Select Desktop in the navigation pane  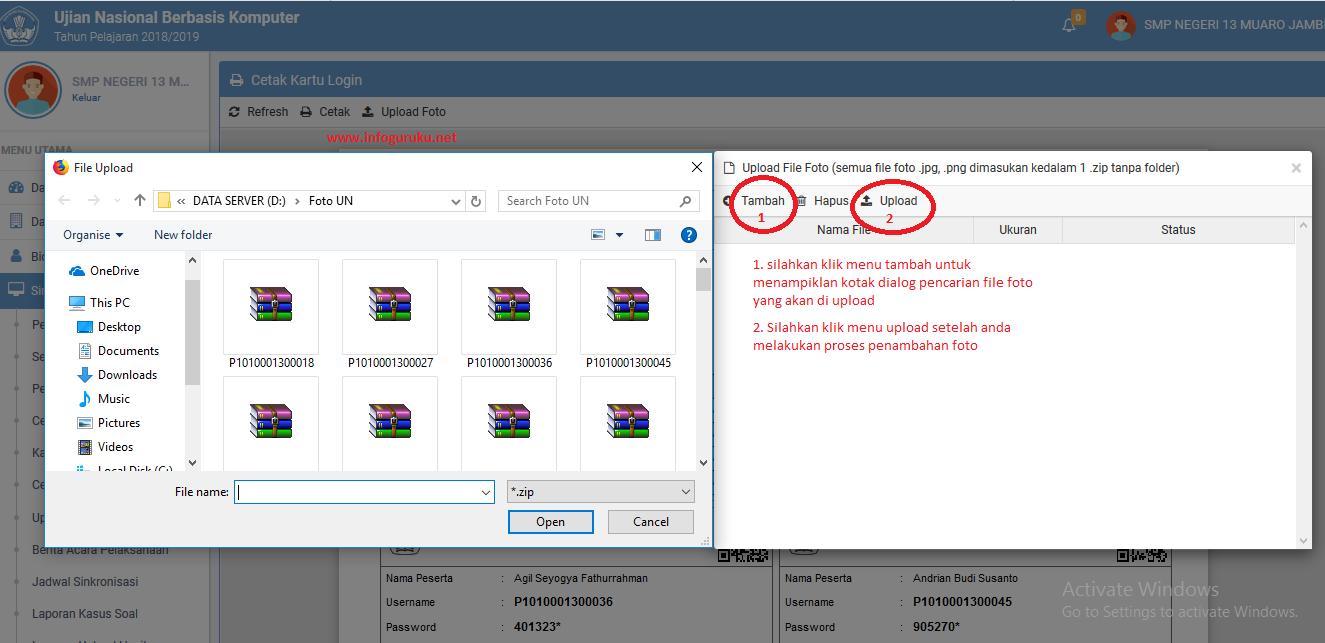tap(109, 327)
